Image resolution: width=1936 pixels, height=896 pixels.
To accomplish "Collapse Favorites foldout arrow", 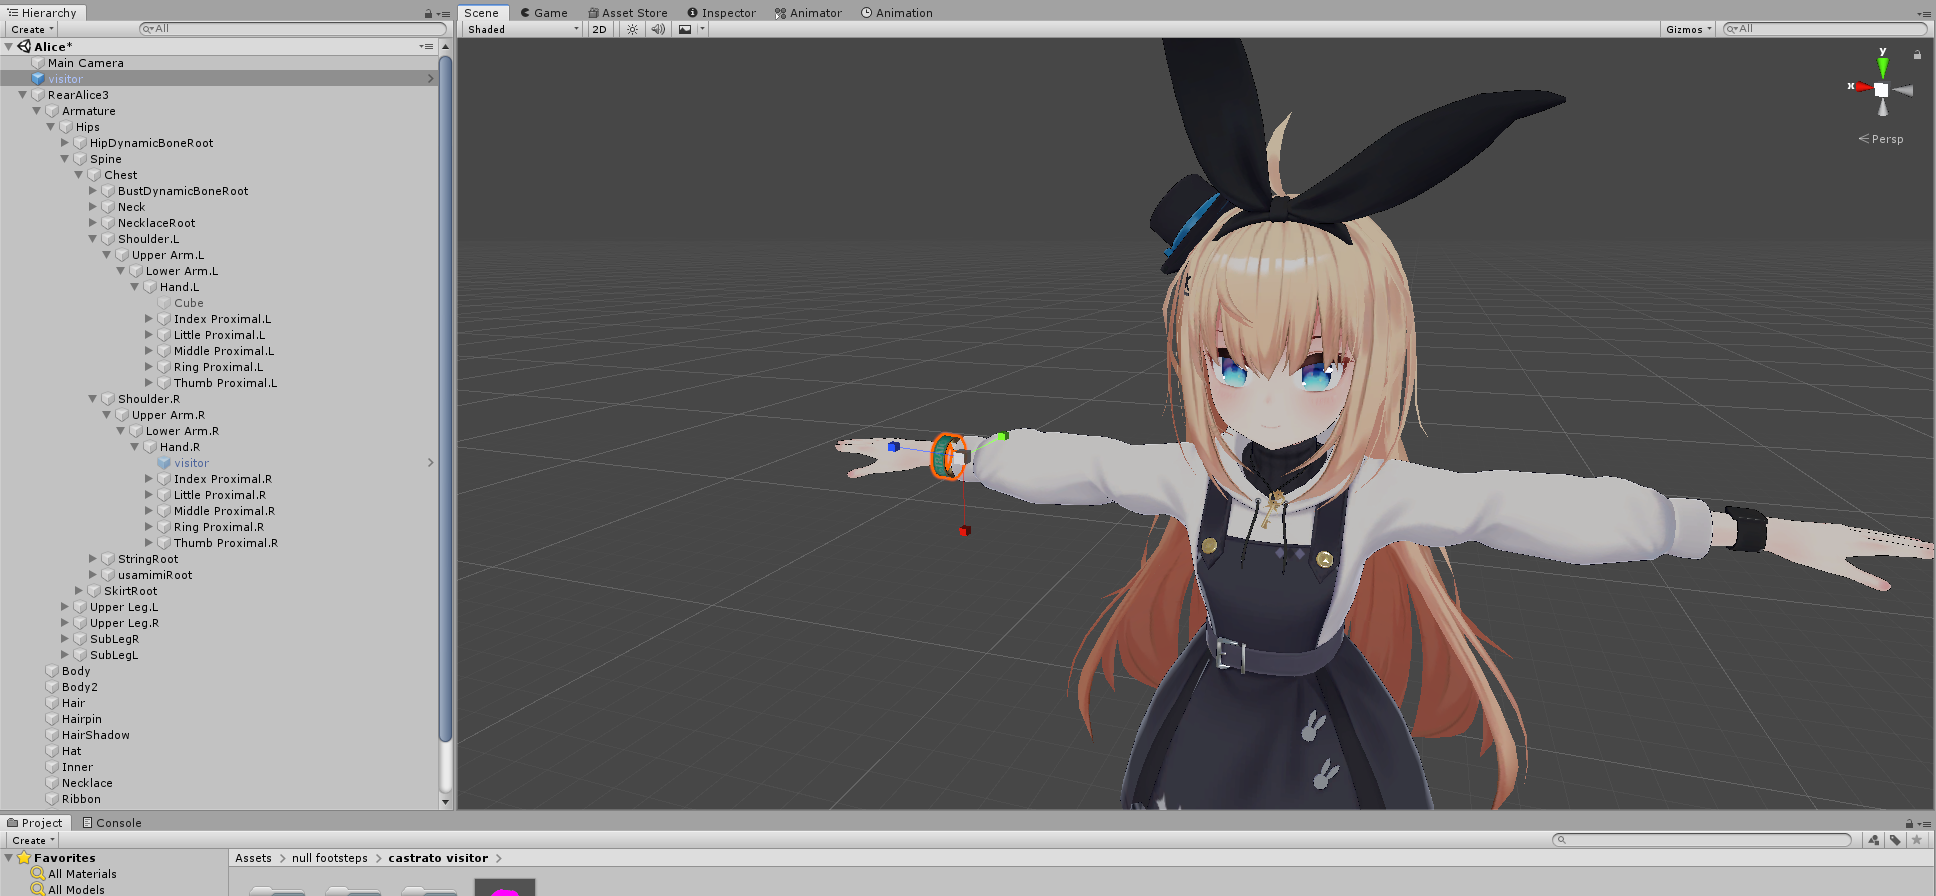I will 9,858.
